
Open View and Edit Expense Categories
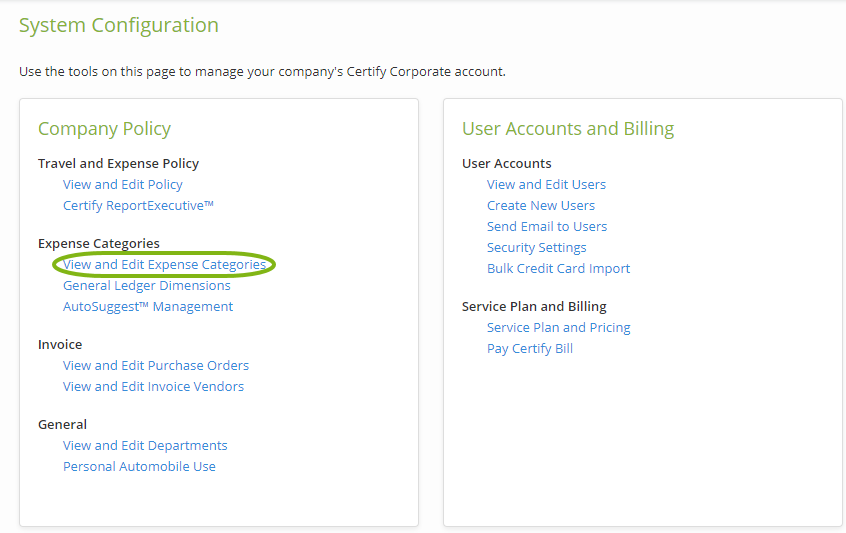(165, 264)
